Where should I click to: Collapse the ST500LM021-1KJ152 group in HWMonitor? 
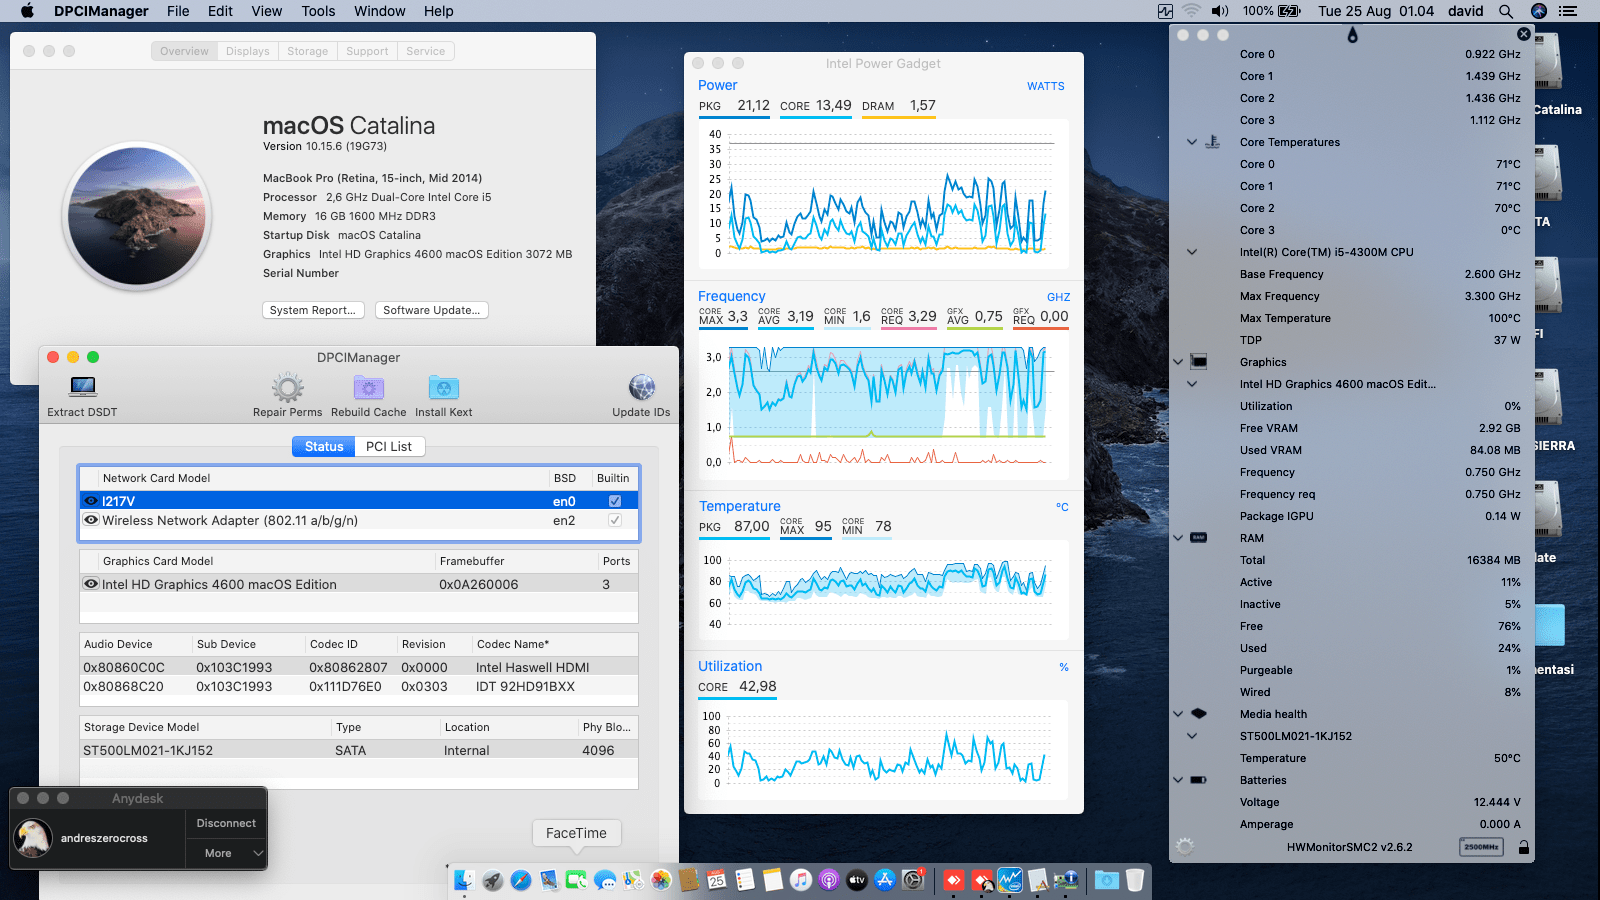point(1192,736)
